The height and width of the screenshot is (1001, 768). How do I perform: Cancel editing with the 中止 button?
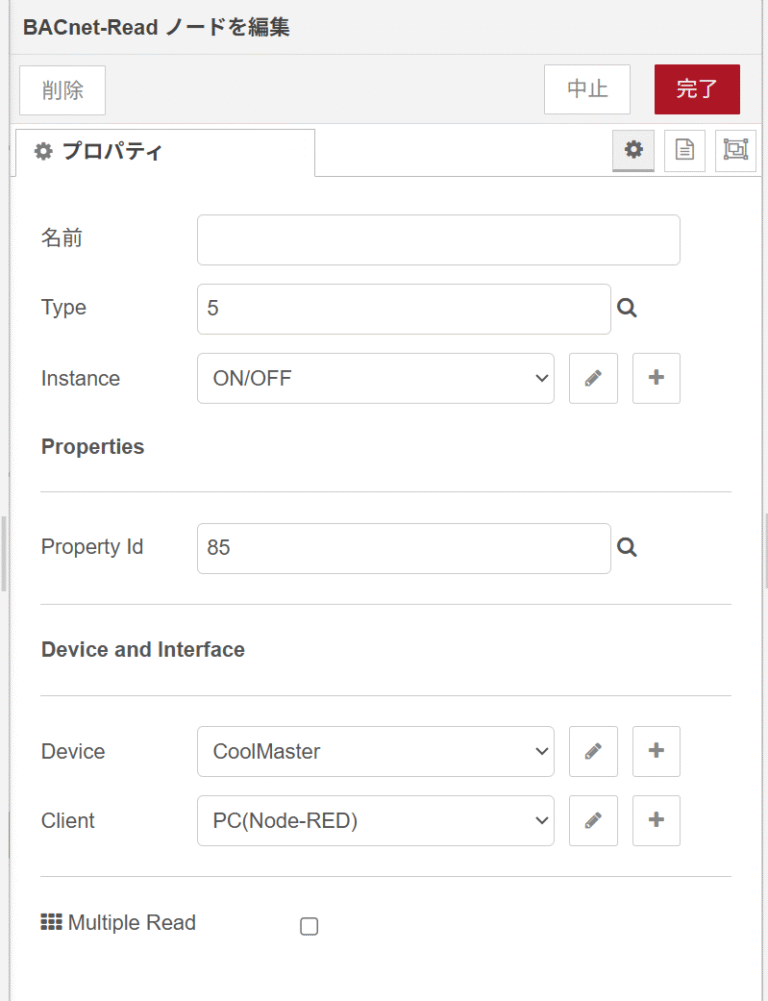click(x=587, y=89)
